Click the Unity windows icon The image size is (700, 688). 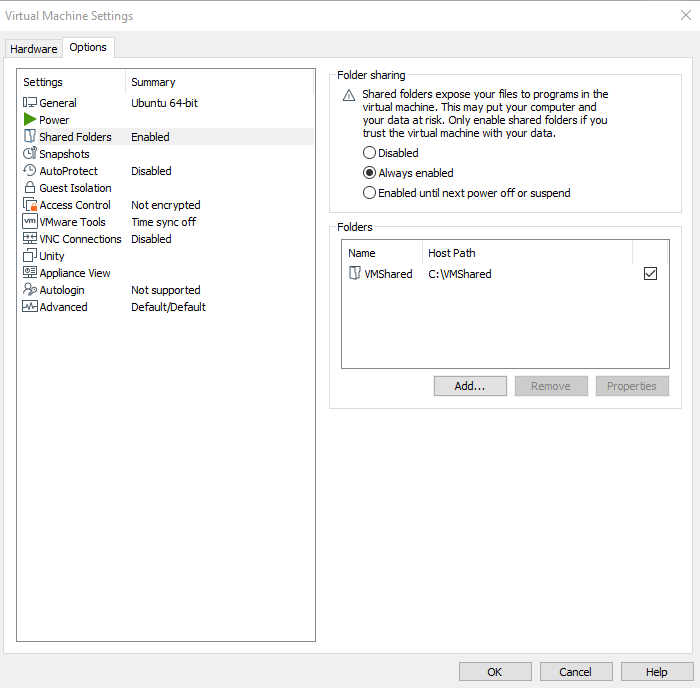(29, 255)
